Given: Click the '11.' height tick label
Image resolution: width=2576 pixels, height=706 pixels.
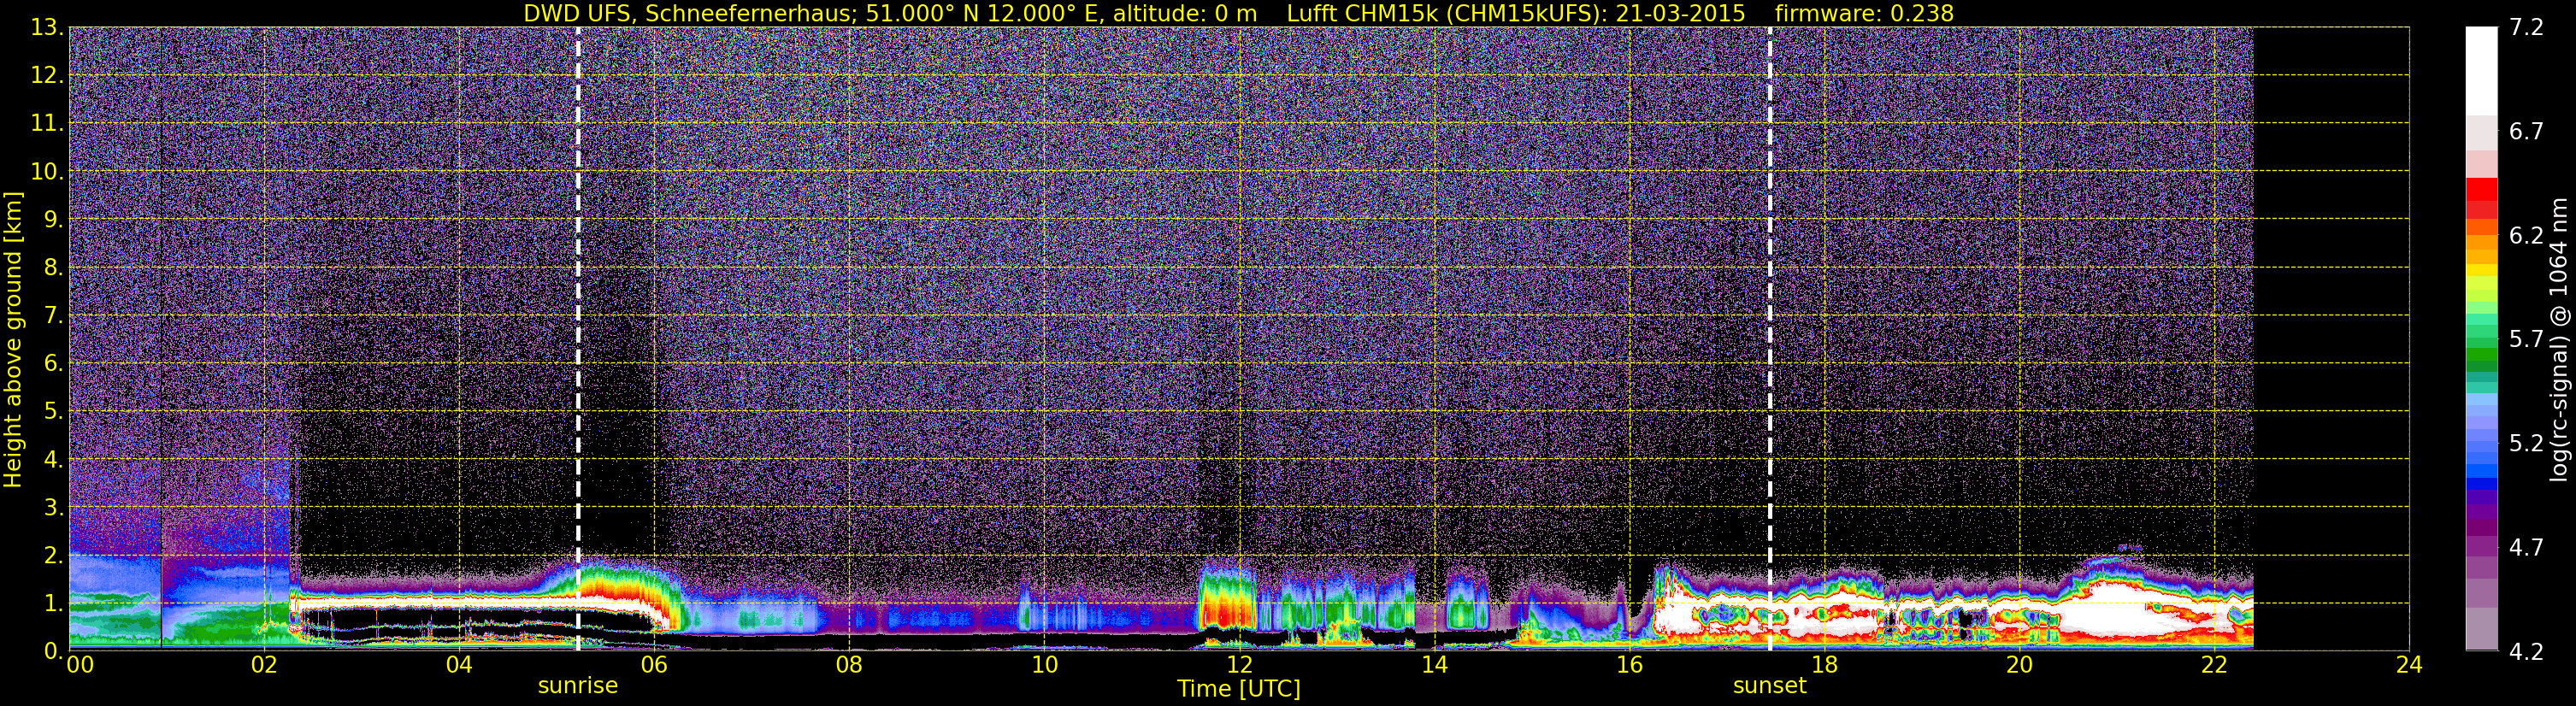Looking at the screenshot, I should coord(47,124).
